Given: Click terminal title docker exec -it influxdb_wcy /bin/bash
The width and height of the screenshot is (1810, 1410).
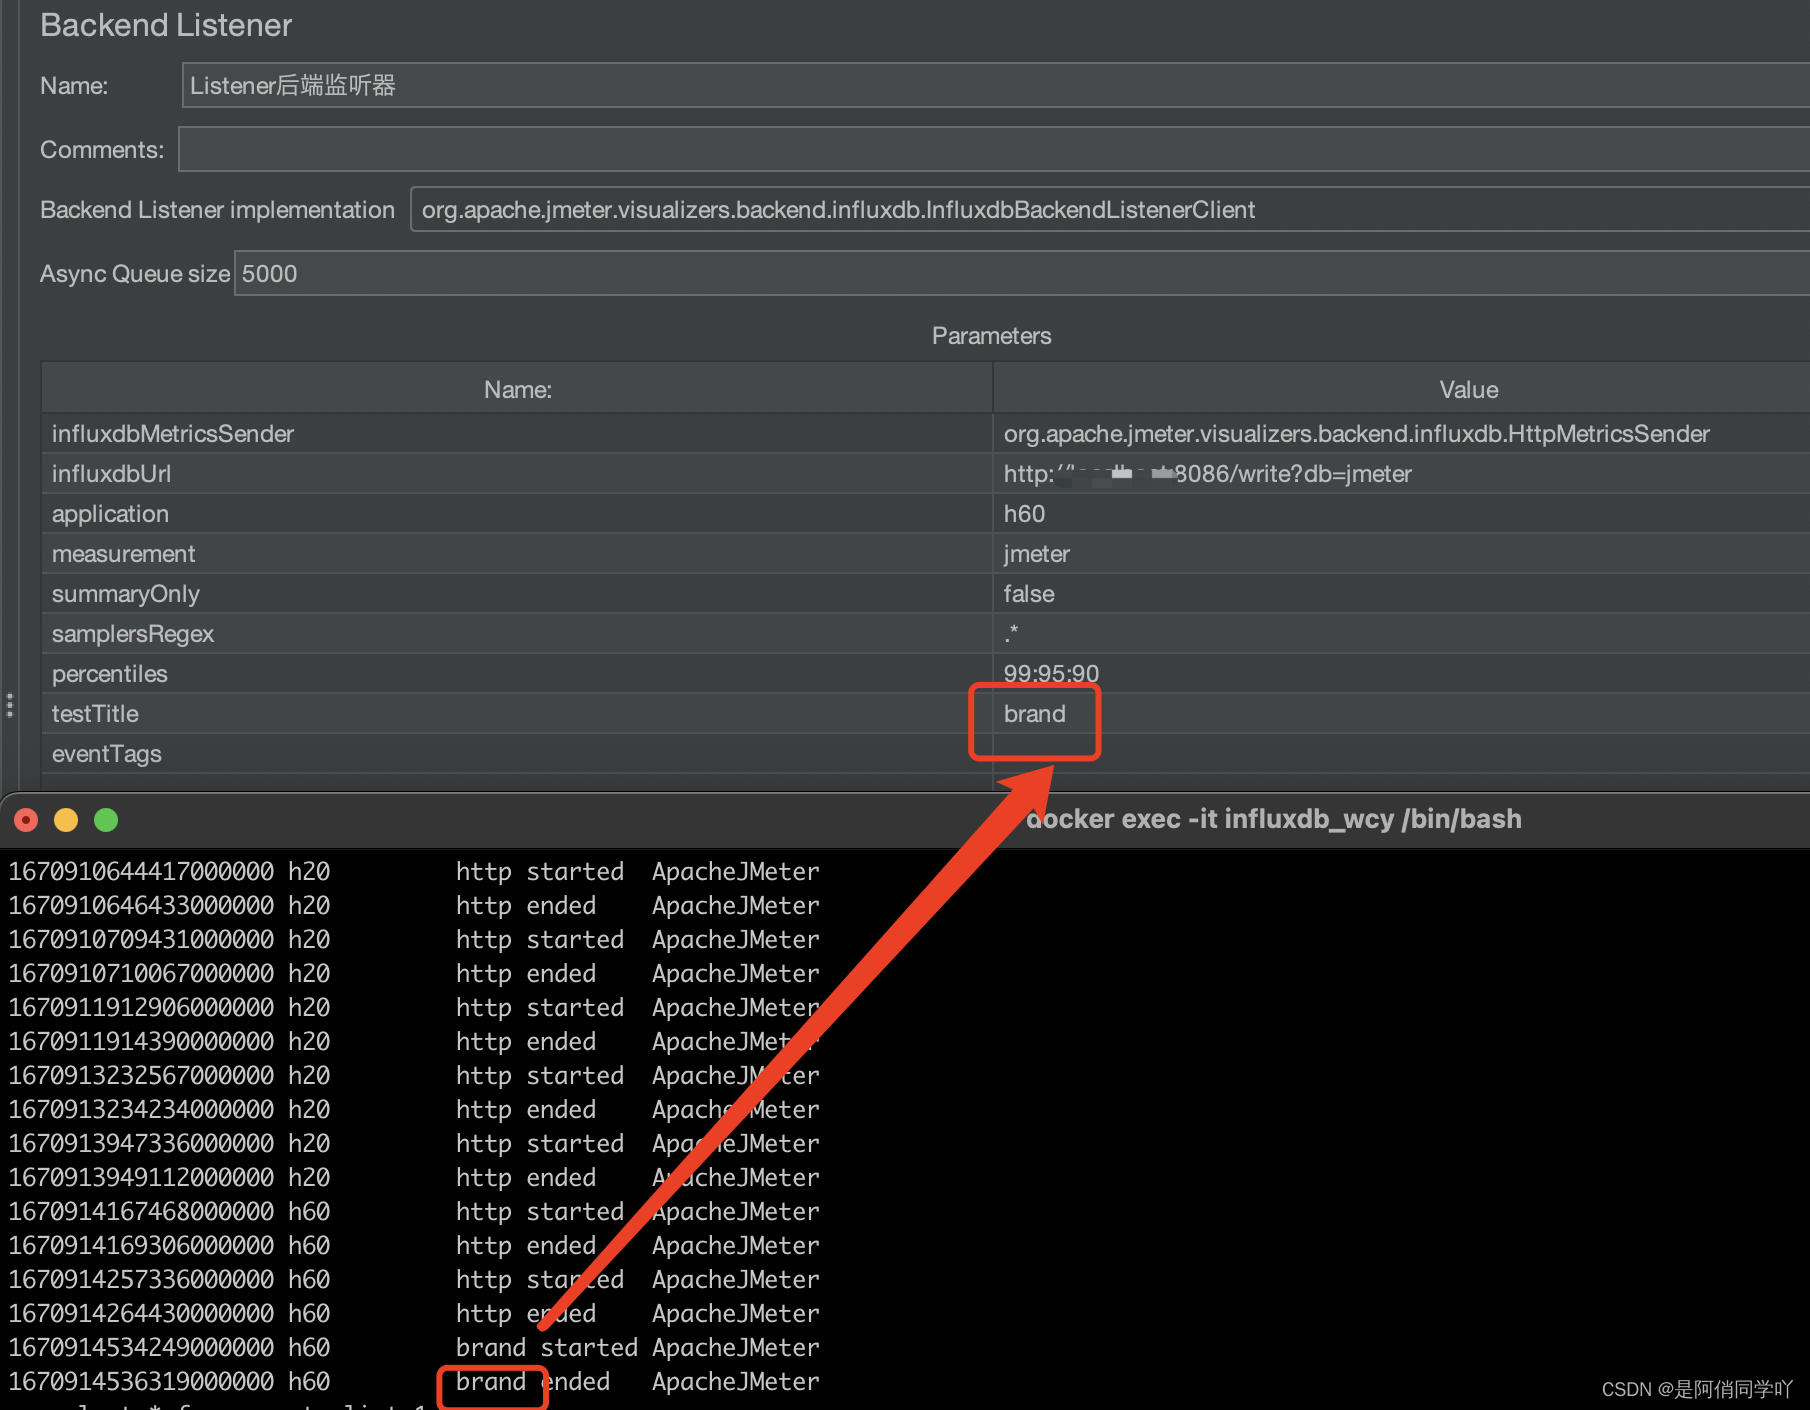Looking at the screenshot, I should point(1273,819).
